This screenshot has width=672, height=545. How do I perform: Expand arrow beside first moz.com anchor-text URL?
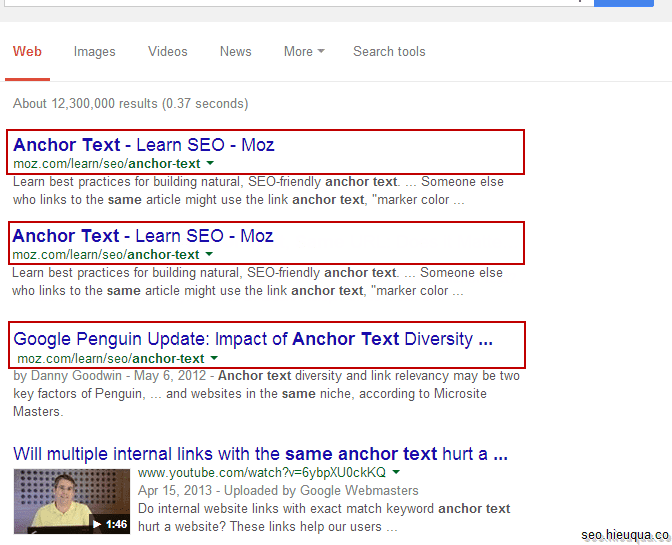coord(210,163)
